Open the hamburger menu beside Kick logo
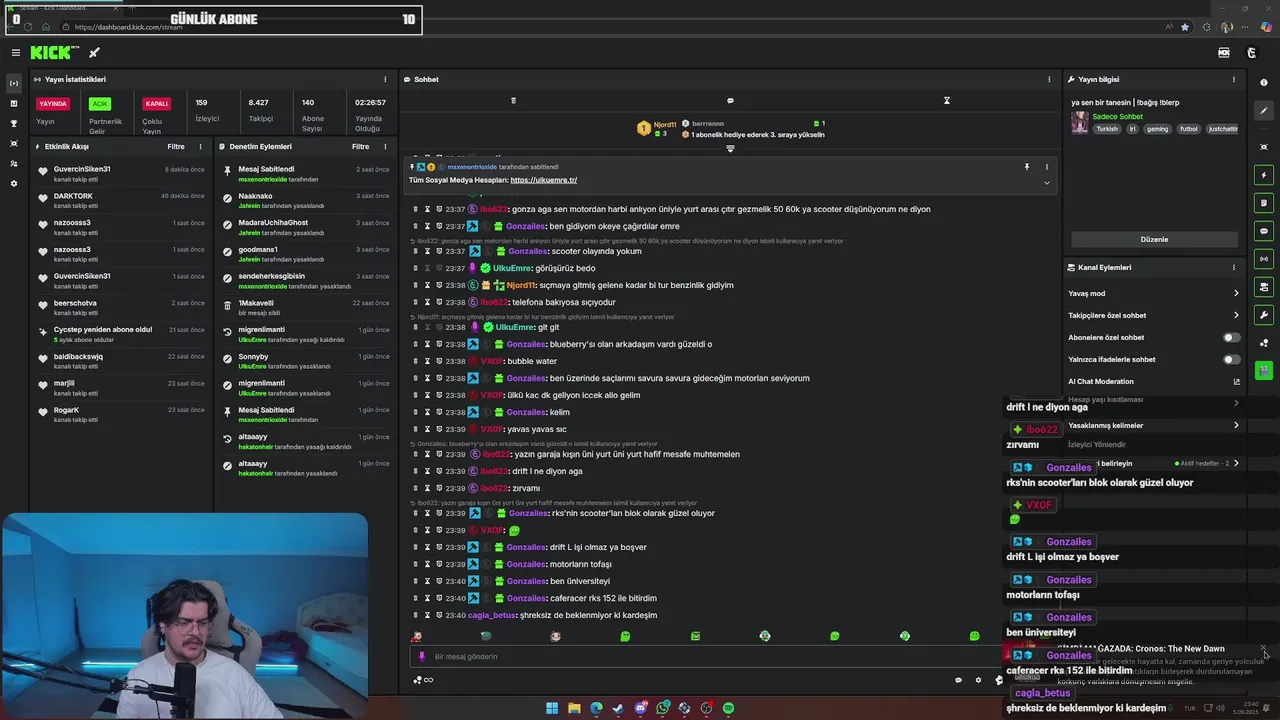The image size is (1280, 720). tap(15, 53)
